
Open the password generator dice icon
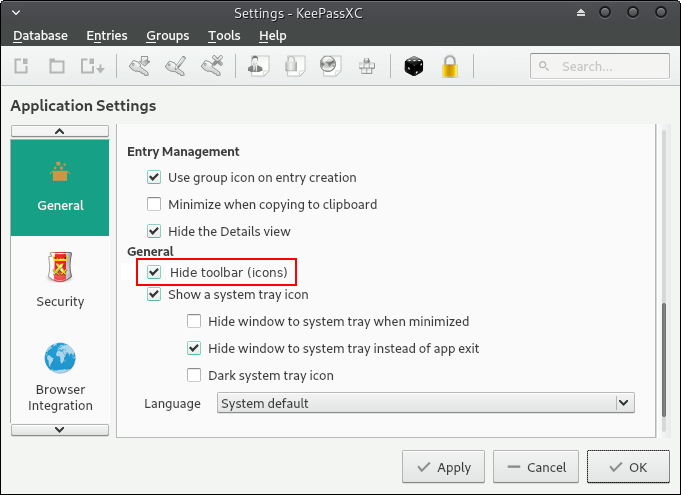[x=413, y=66]
